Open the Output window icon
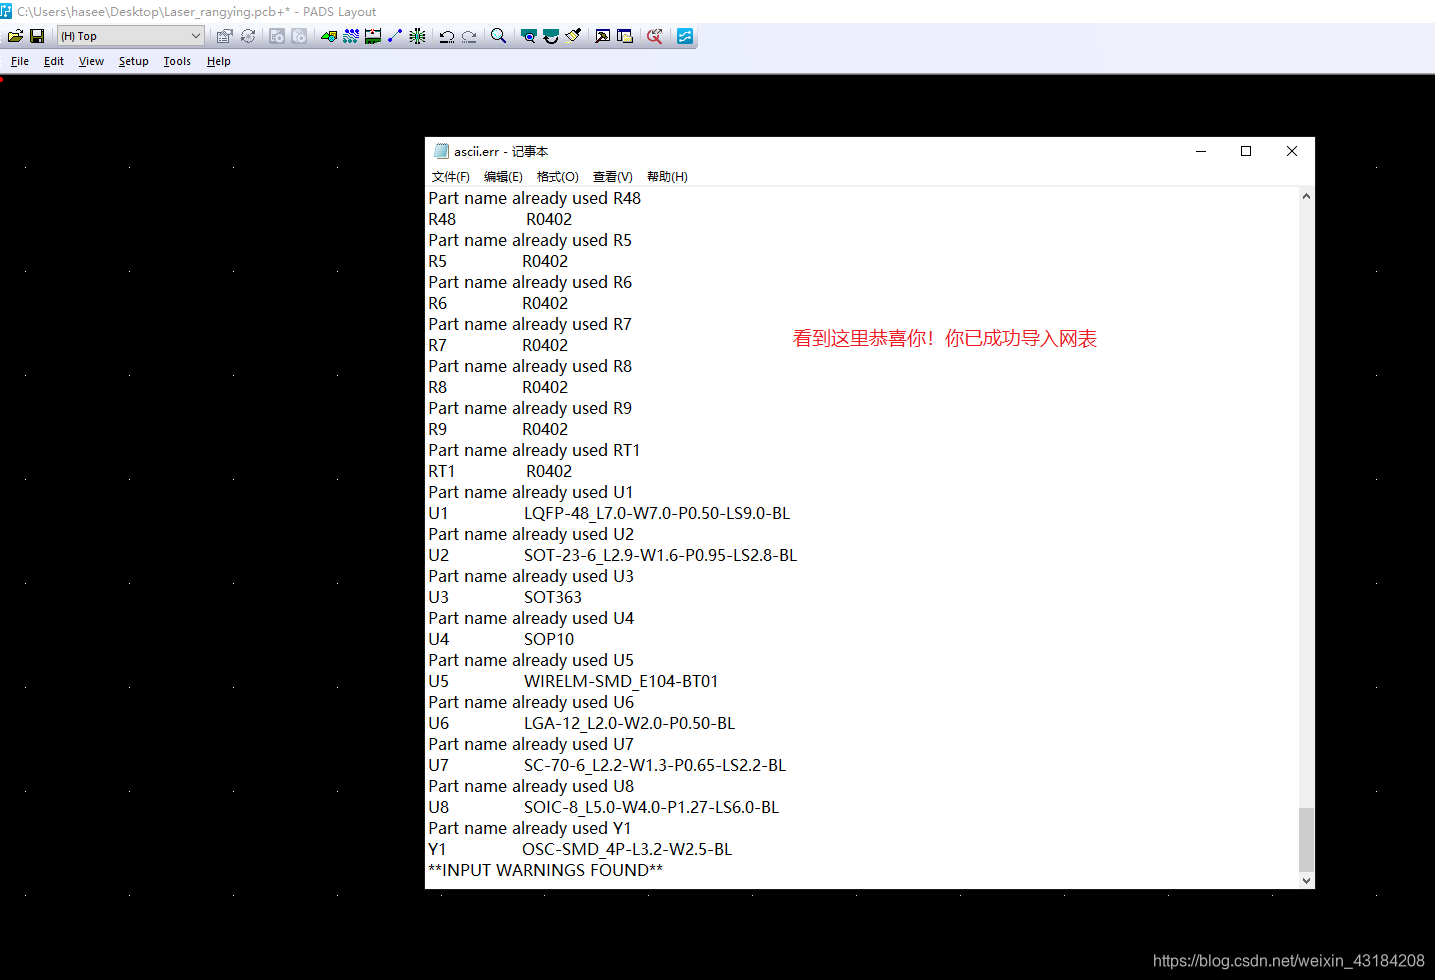 point(603,36)
